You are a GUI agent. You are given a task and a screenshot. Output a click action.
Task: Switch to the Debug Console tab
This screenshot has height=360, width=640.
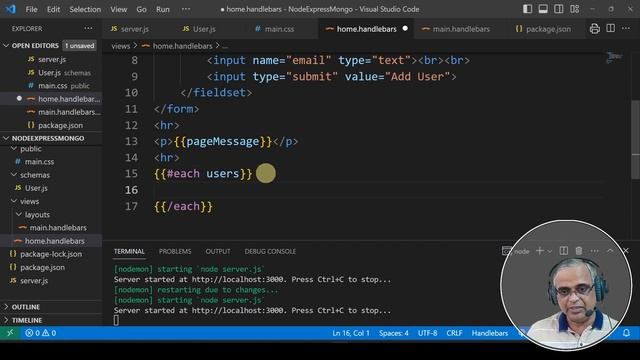(270, 251)
